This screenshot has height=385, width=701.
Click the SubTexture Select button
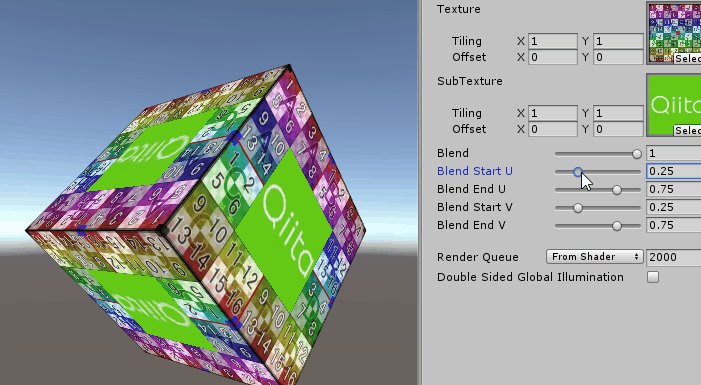pyautogui.click(x=687, y=130)
